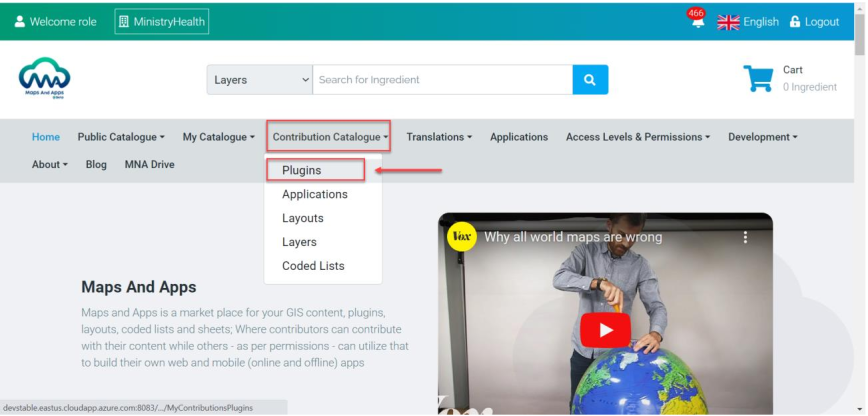Click the UK flag language icon

click(728, 22)
